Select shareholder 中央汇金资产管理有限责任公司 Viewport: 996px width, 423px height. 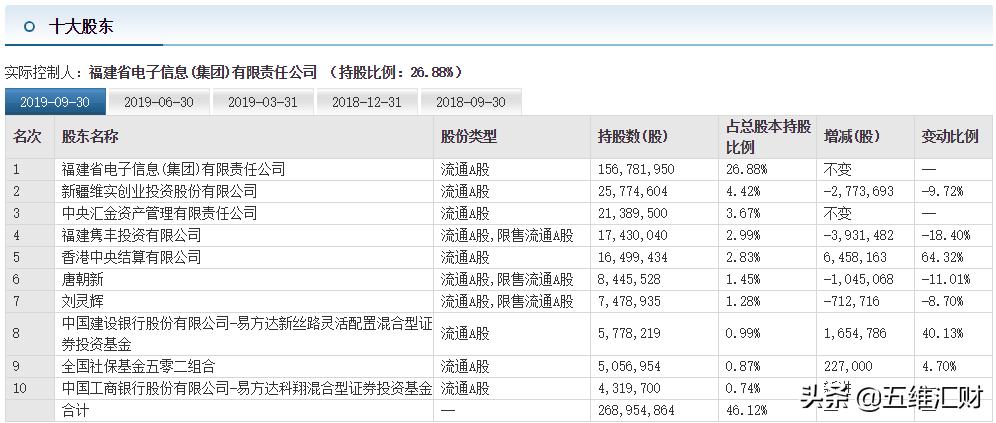(159, 213)
